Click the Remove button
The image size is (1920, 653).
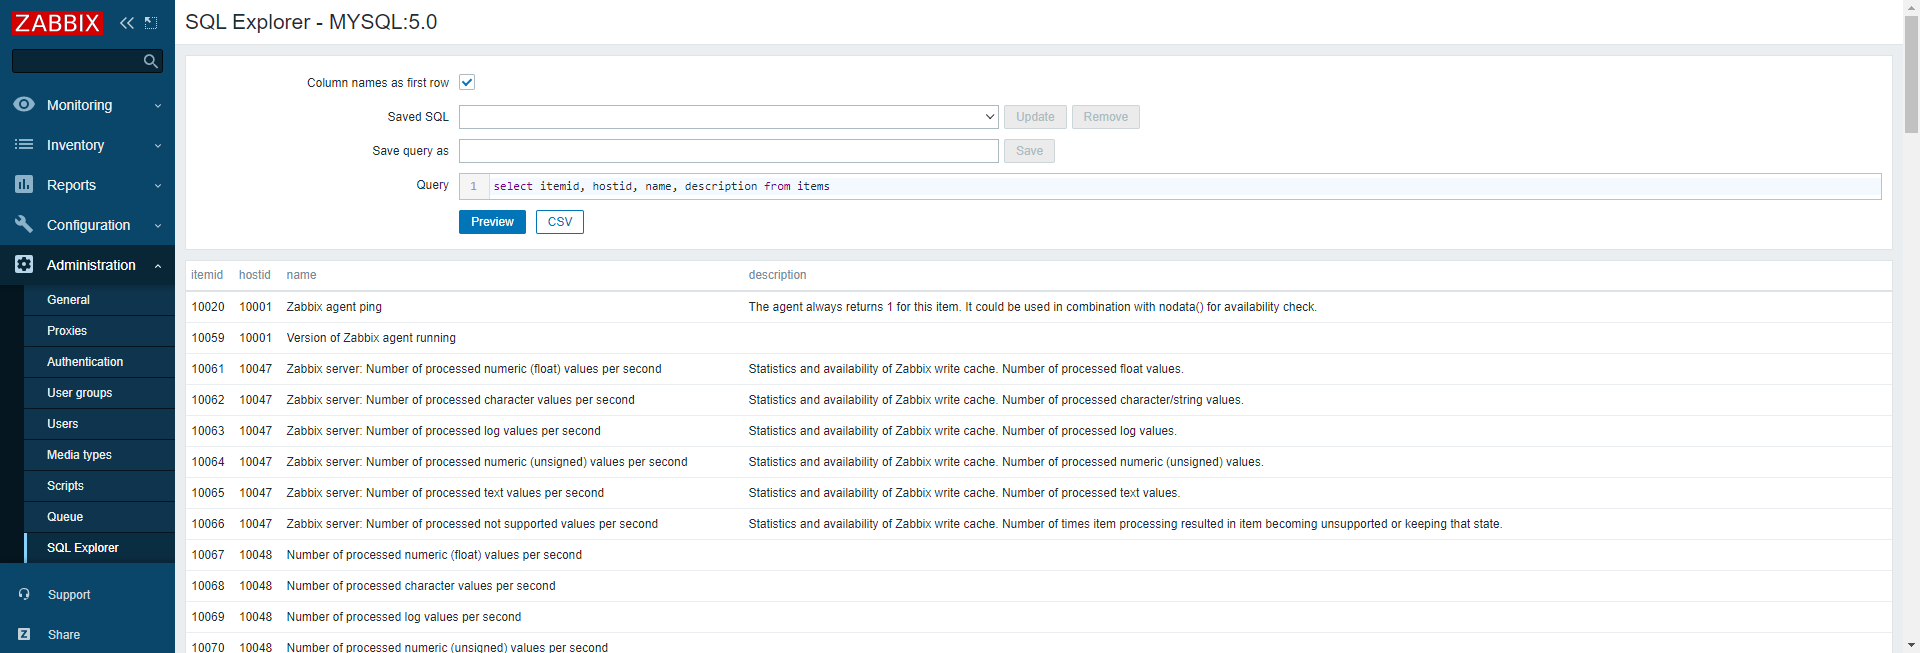click(1105, 117)
